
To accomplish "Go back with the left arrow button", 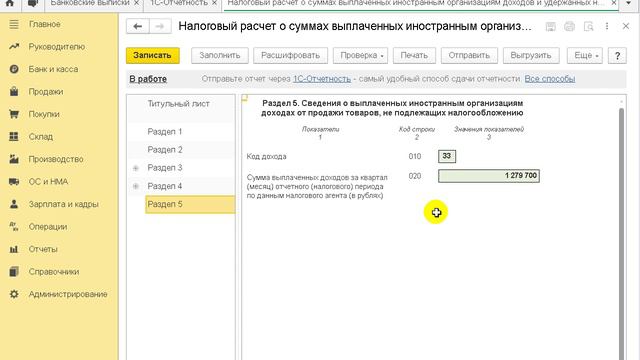I will (x=138, y=27).
